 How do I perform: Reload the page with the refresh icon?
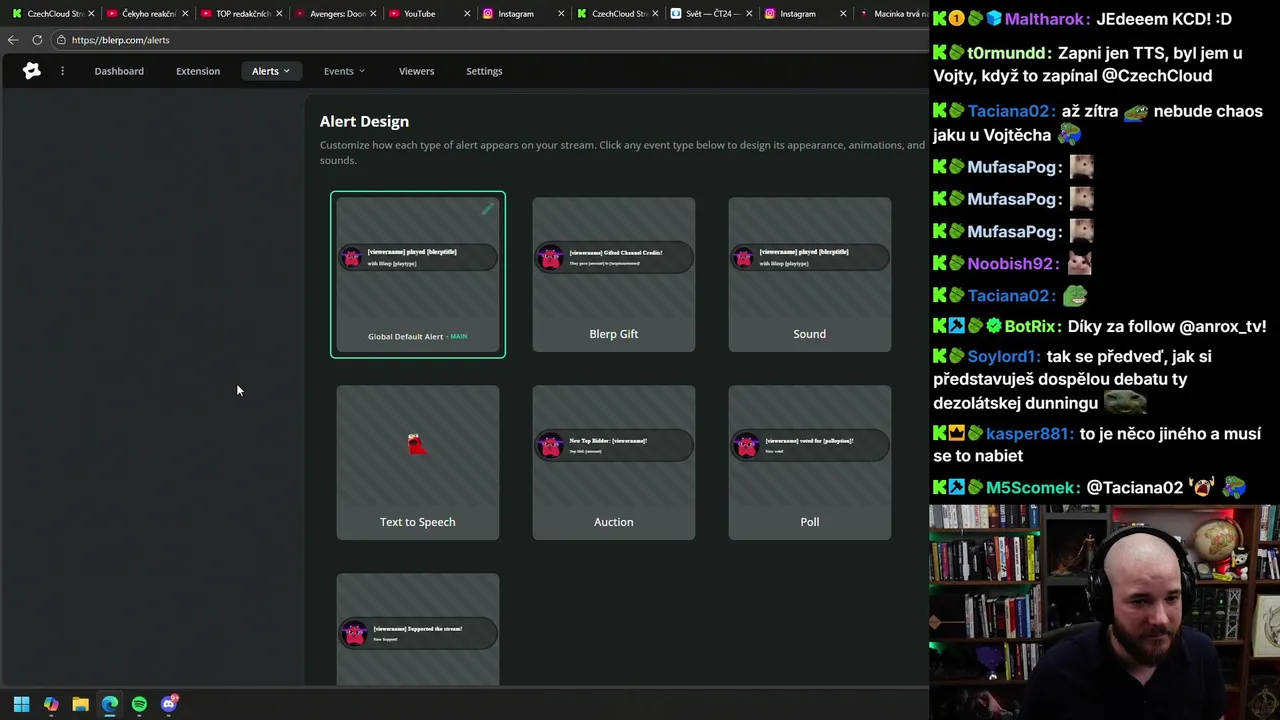pos(37,40)
